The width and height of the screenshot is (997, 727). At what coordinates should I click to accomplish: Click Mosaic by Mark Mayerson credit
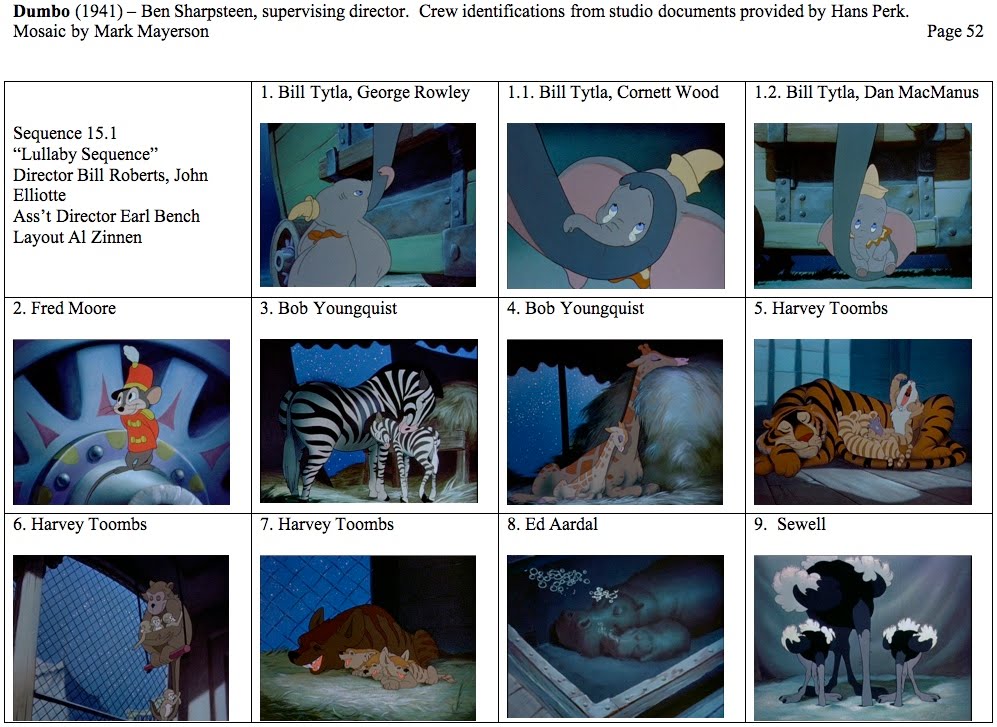[x=111, y=31]
